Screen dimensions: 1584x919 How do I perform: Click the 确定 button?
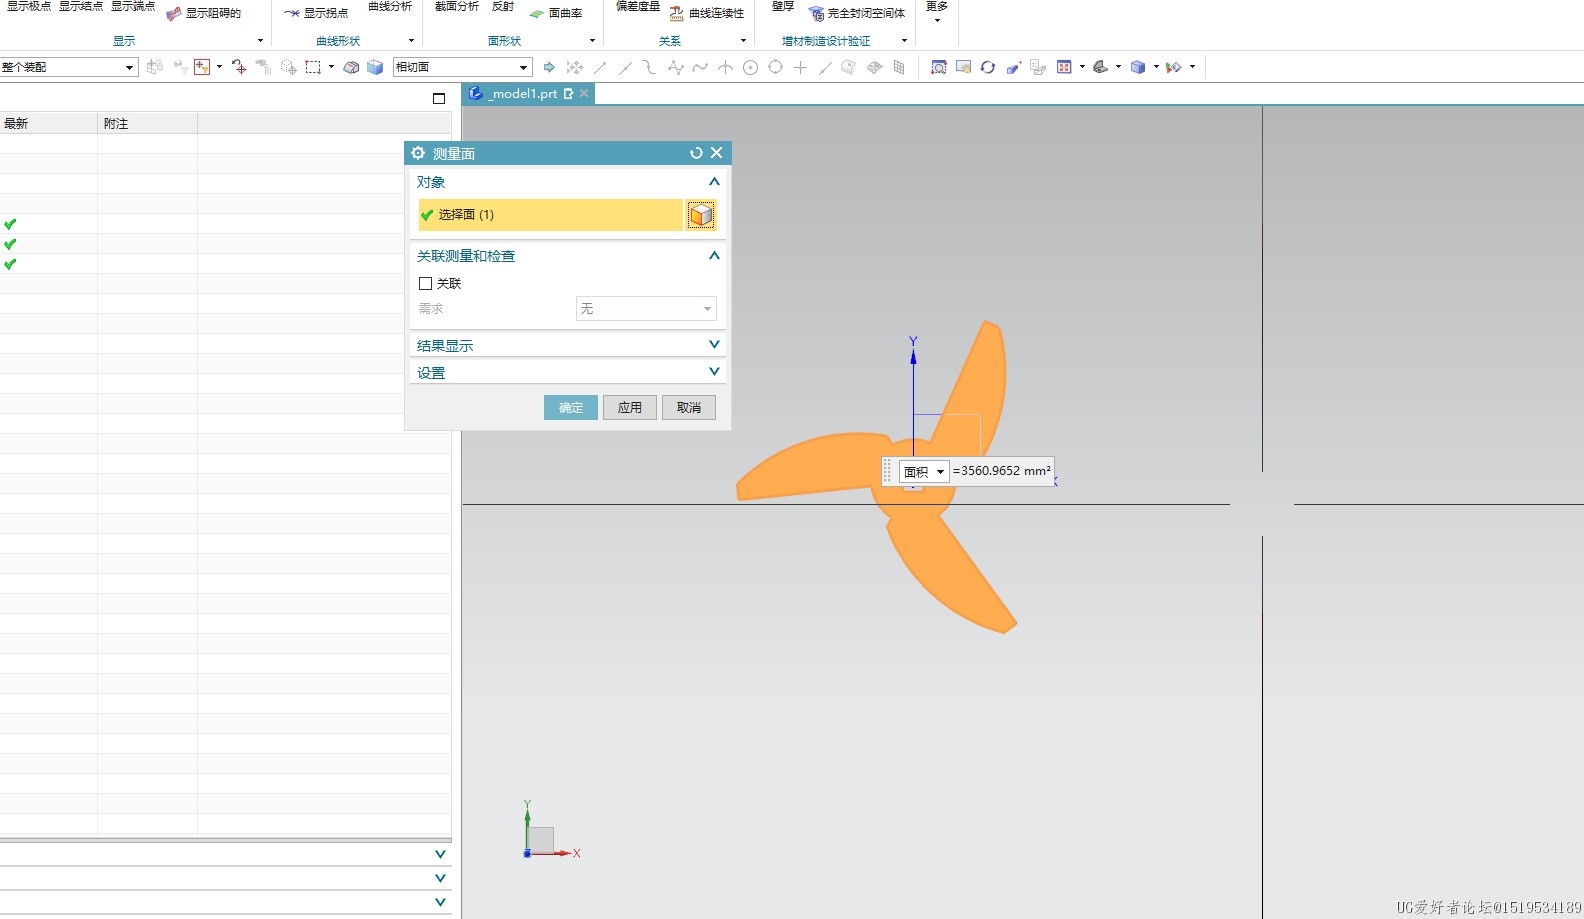(x=571, y=408)
